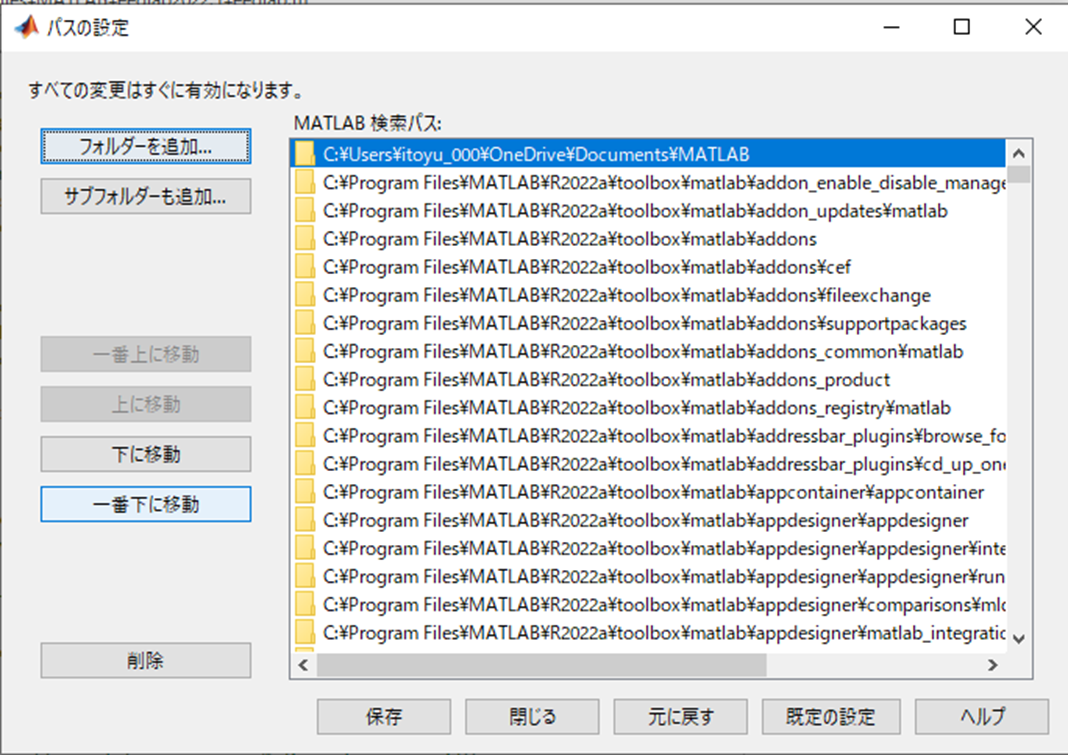Click folder icon of appdesigner\appdesigner row

304,520
